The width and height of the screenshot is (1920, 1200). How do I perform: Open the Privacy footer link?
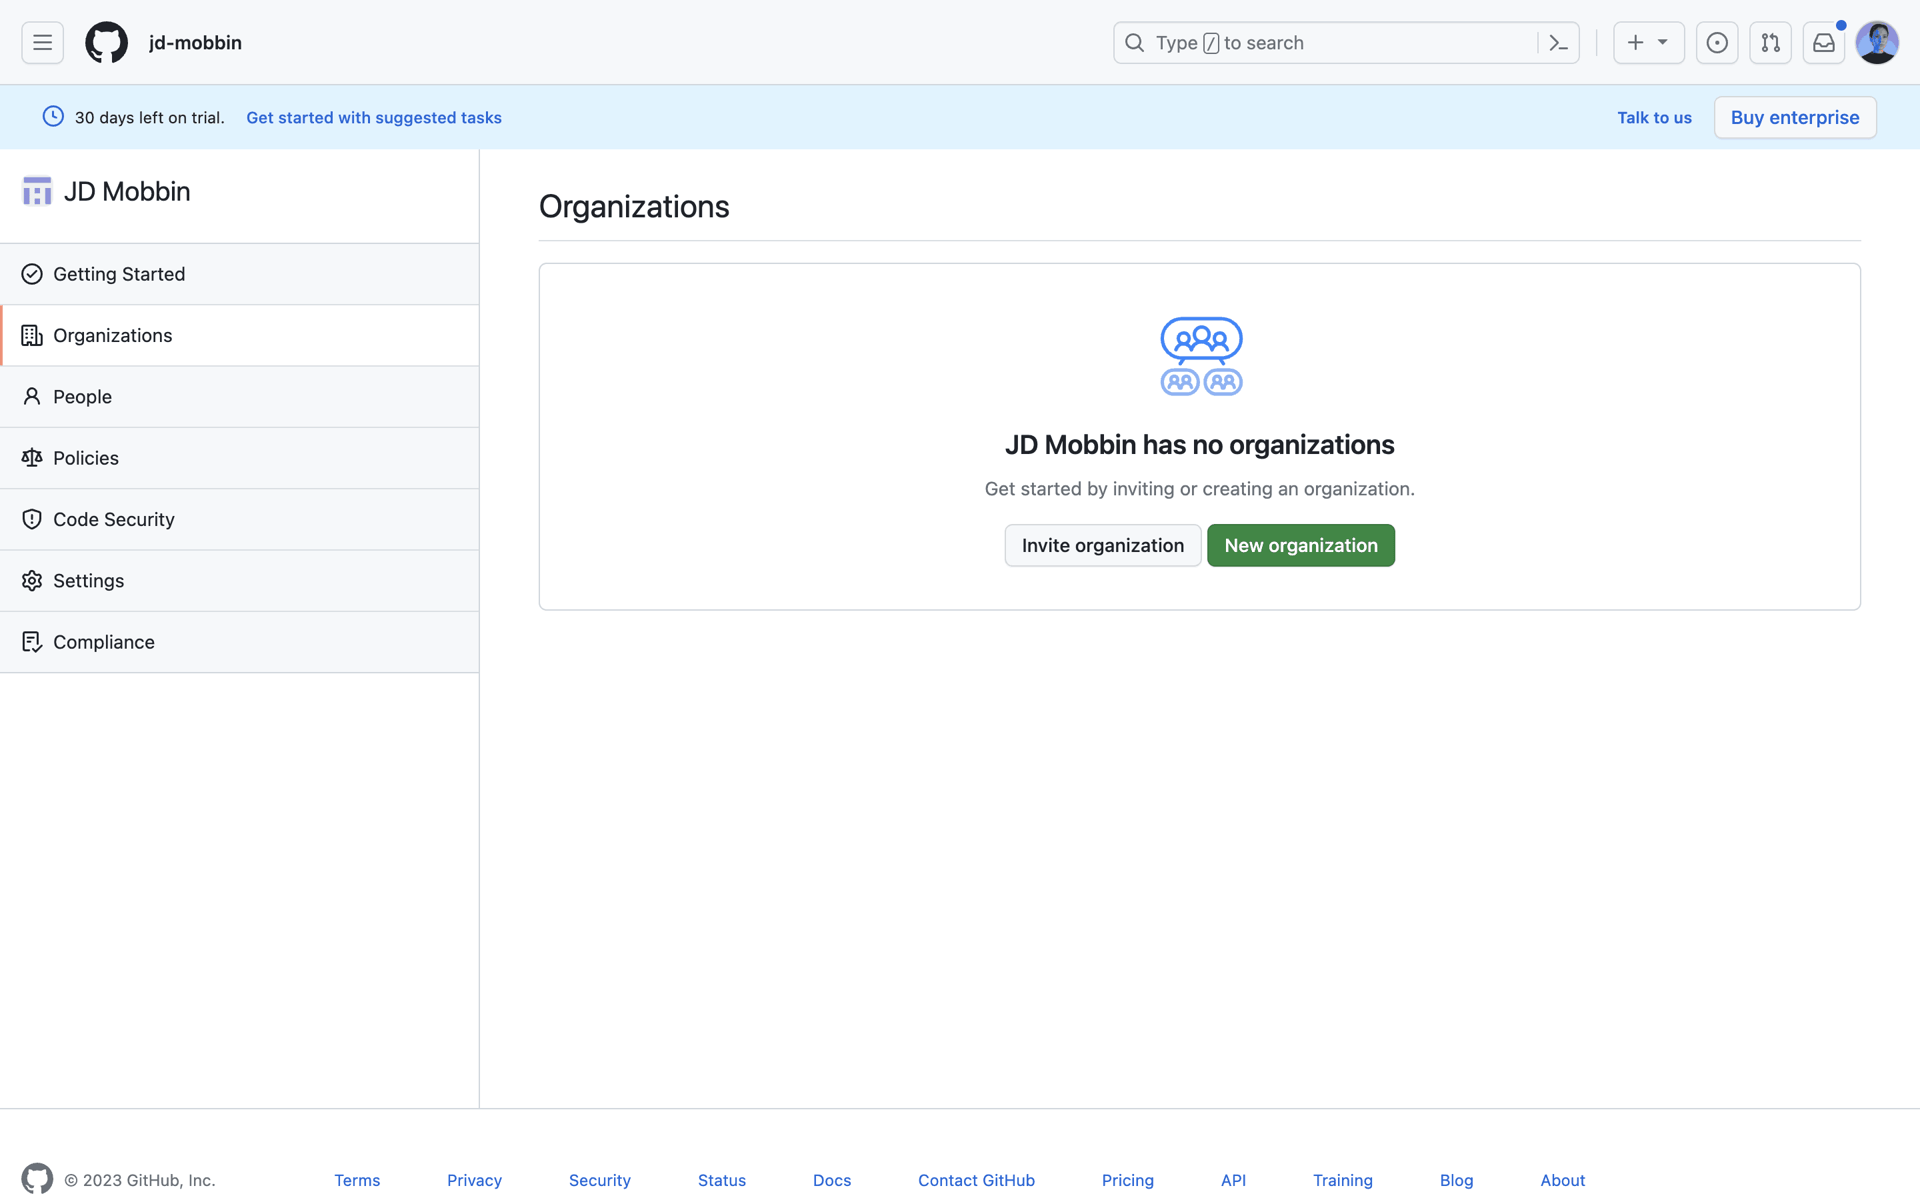pos(474,1180)
